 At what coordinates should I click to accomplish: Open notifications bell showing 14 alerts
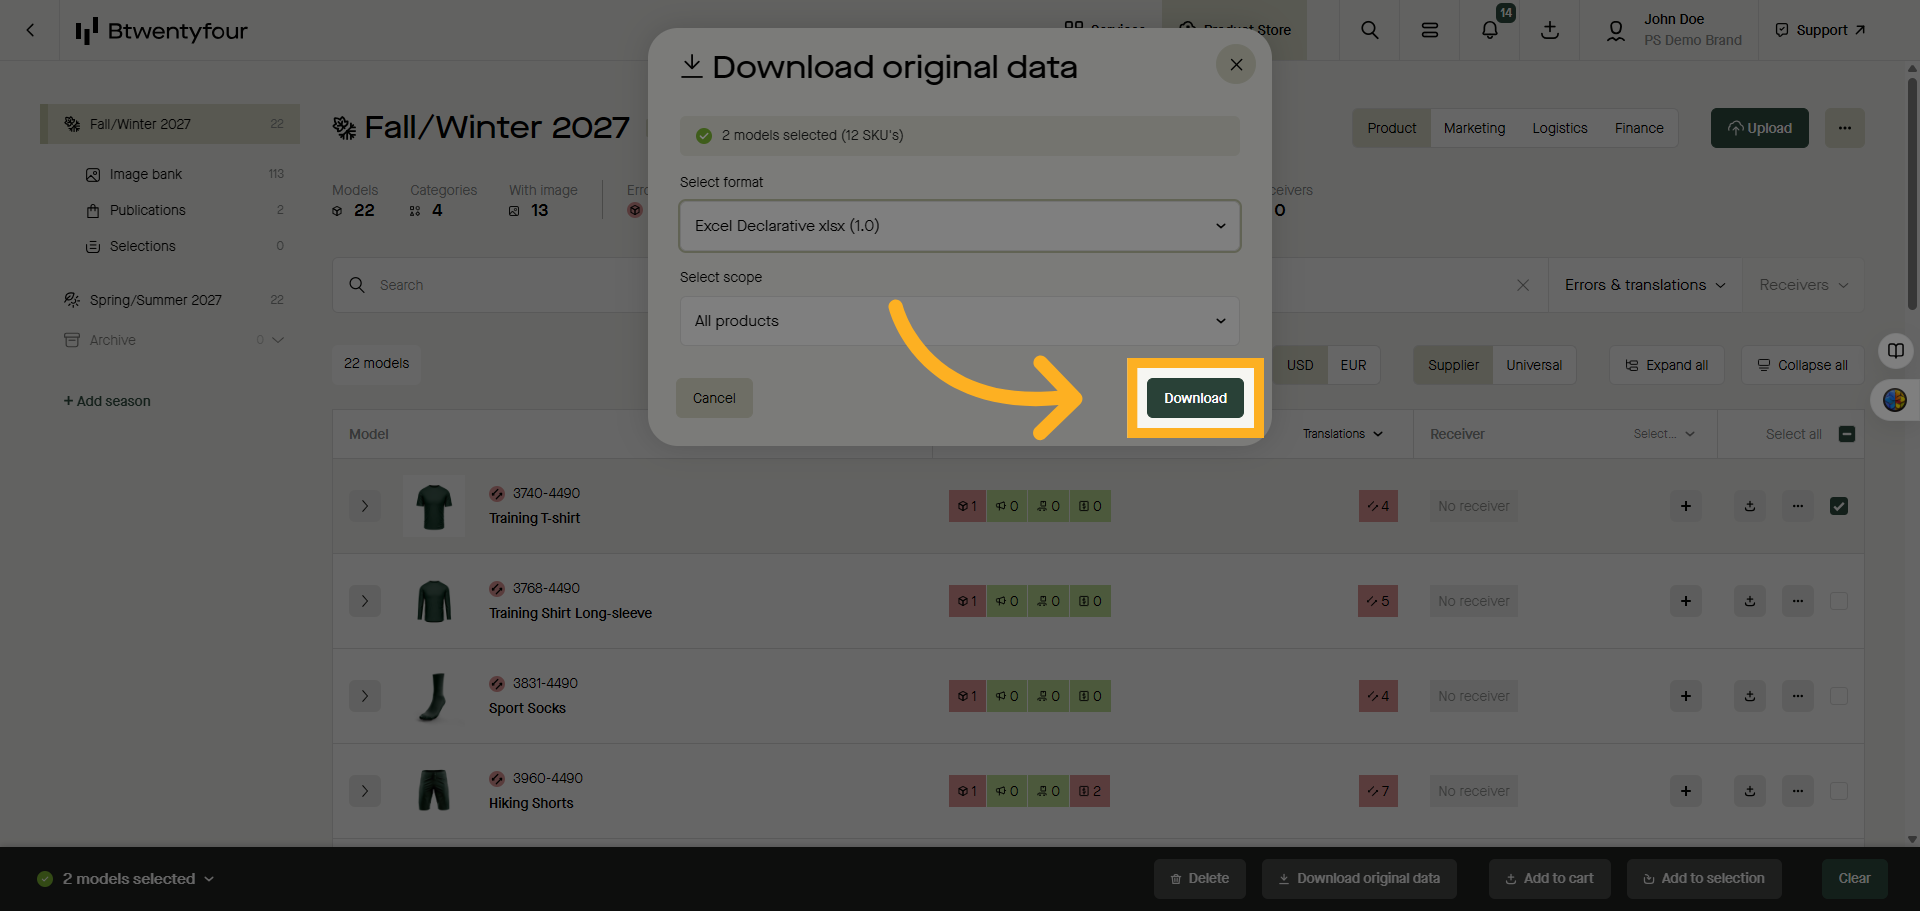point(1489,30)
